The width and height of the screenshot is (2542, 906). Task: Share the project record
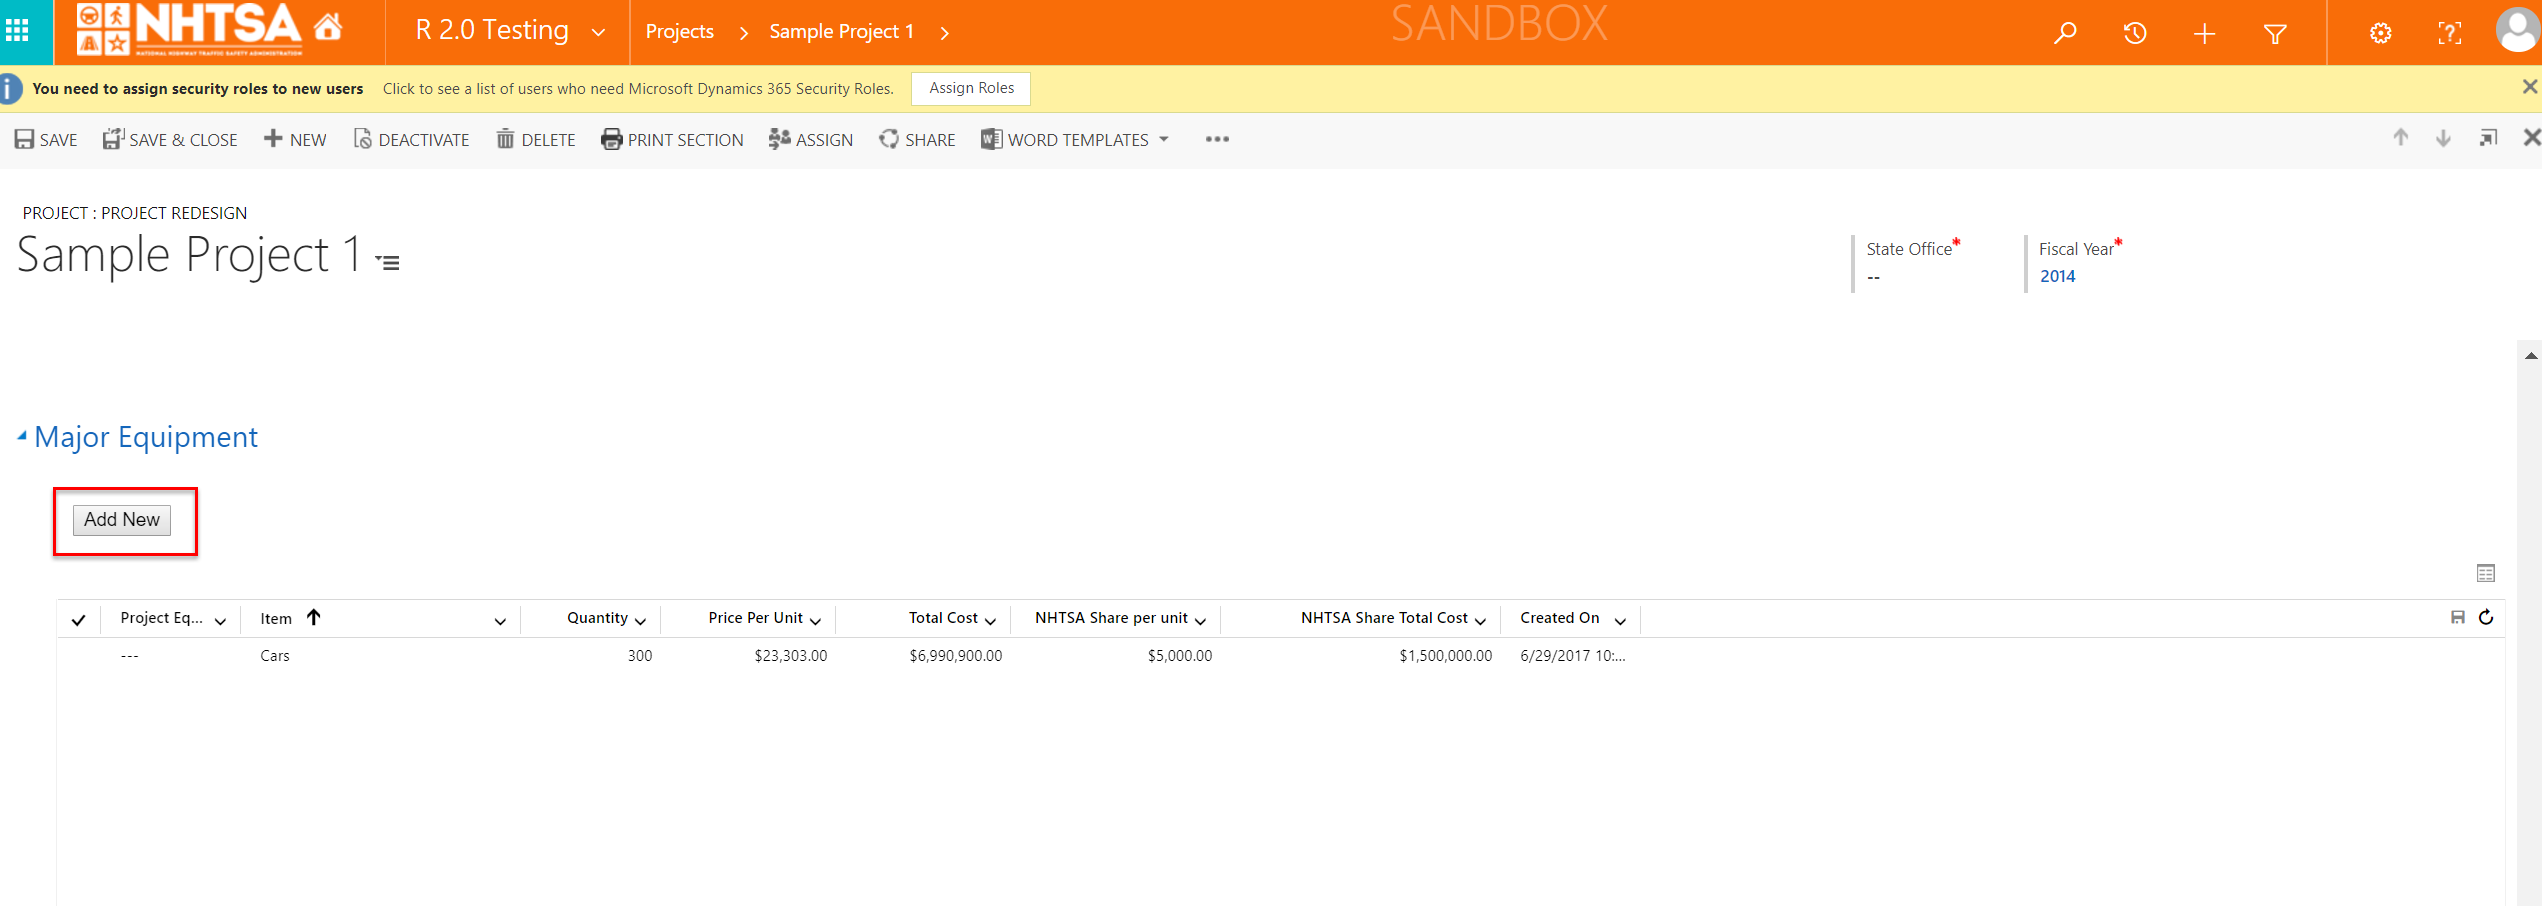[917, 140]
